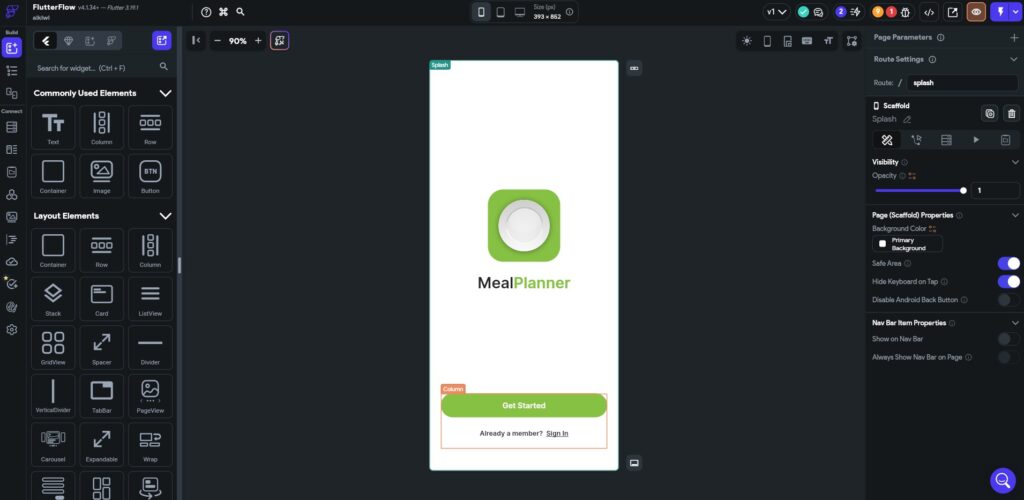Screen dimensions: 1024x500
Task: Zoom out with the minus button
Action: [x=217, y=40]
